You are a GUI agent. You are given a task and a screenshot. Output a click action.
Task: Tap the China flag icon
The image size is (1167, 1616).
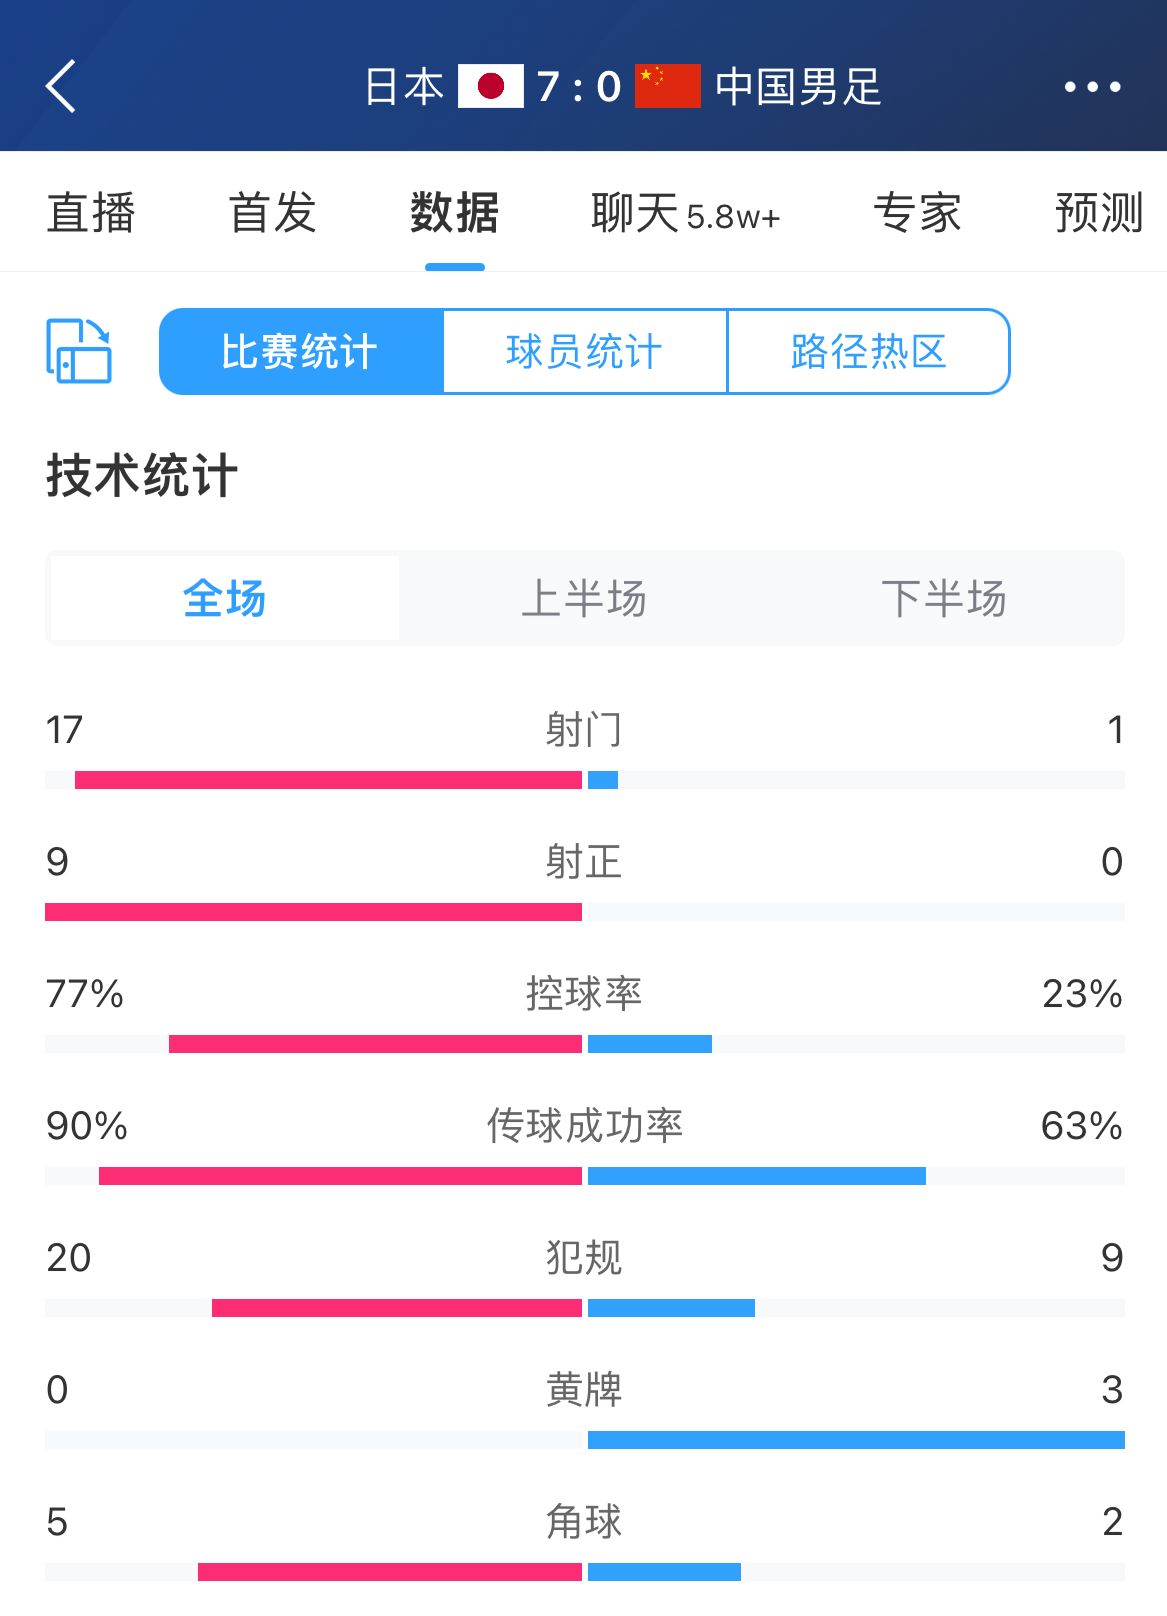click(667, 86)
